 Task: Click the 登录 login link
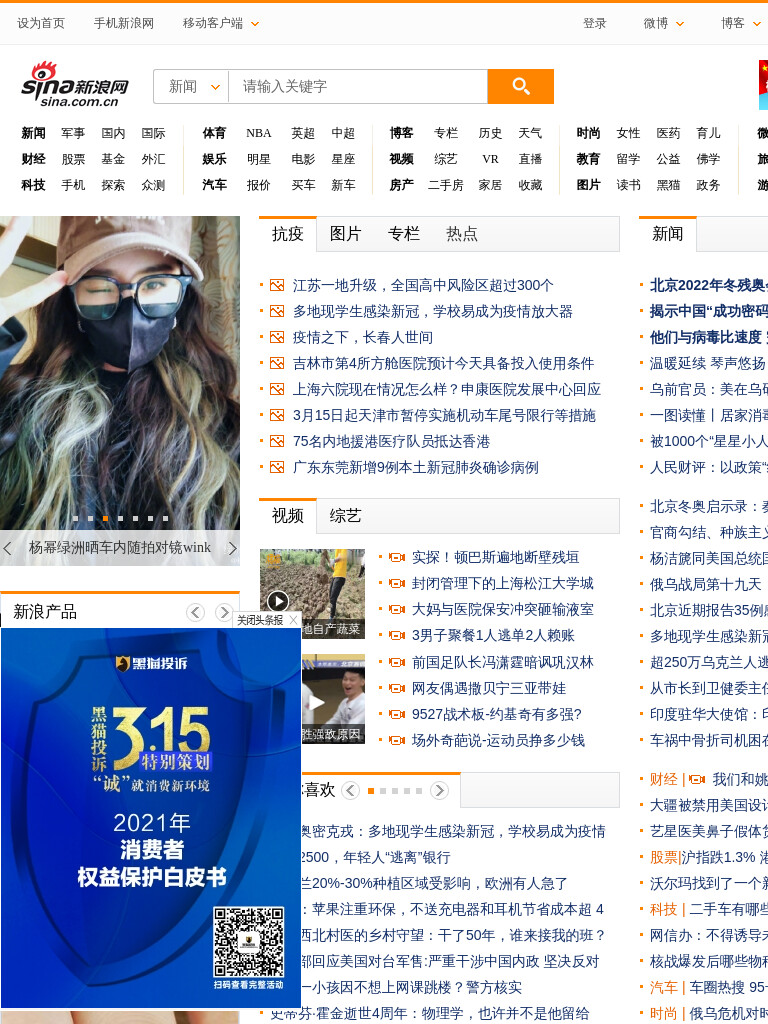594,24
